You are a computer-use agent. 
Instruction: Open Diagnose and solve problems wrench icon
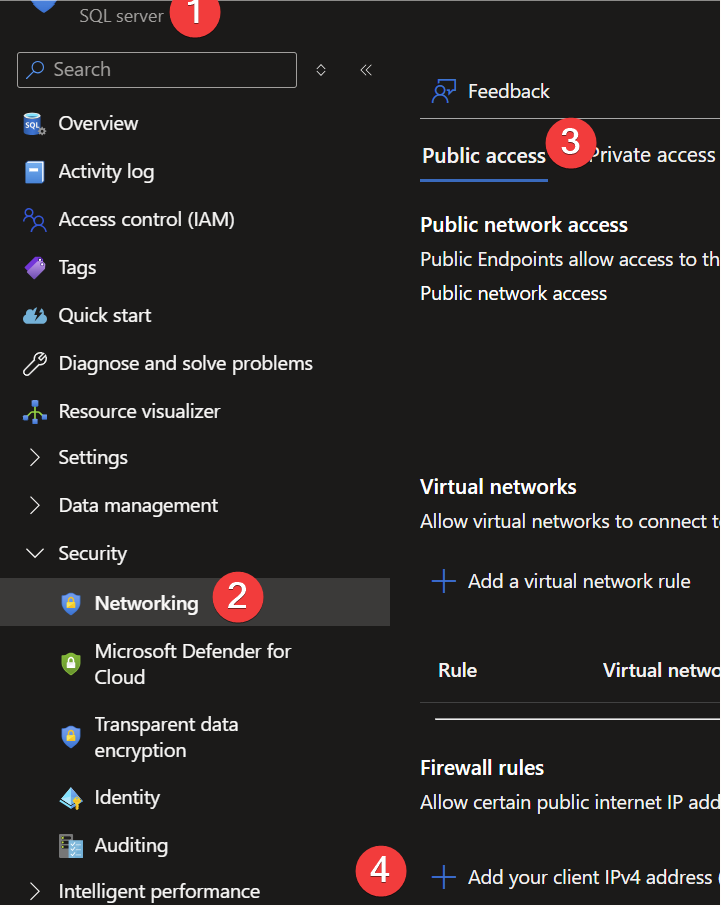pos(35,364)
